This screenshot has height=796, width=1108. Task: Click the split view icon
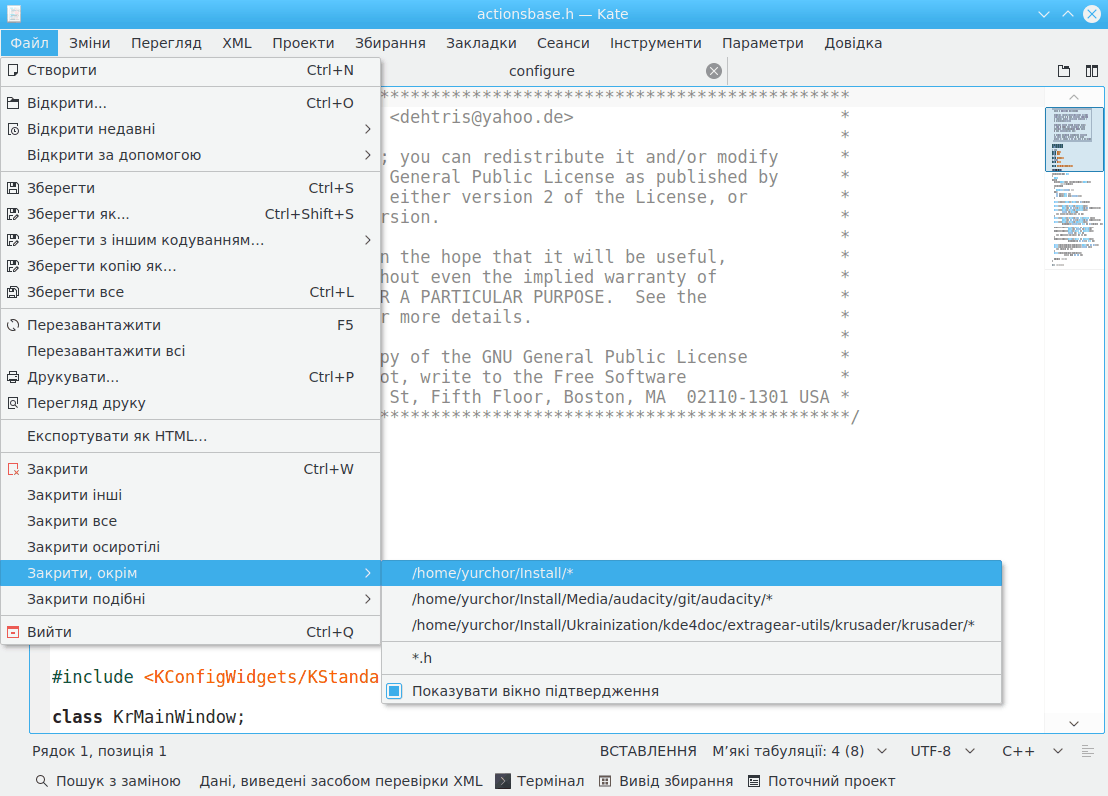pos(1090,71)
